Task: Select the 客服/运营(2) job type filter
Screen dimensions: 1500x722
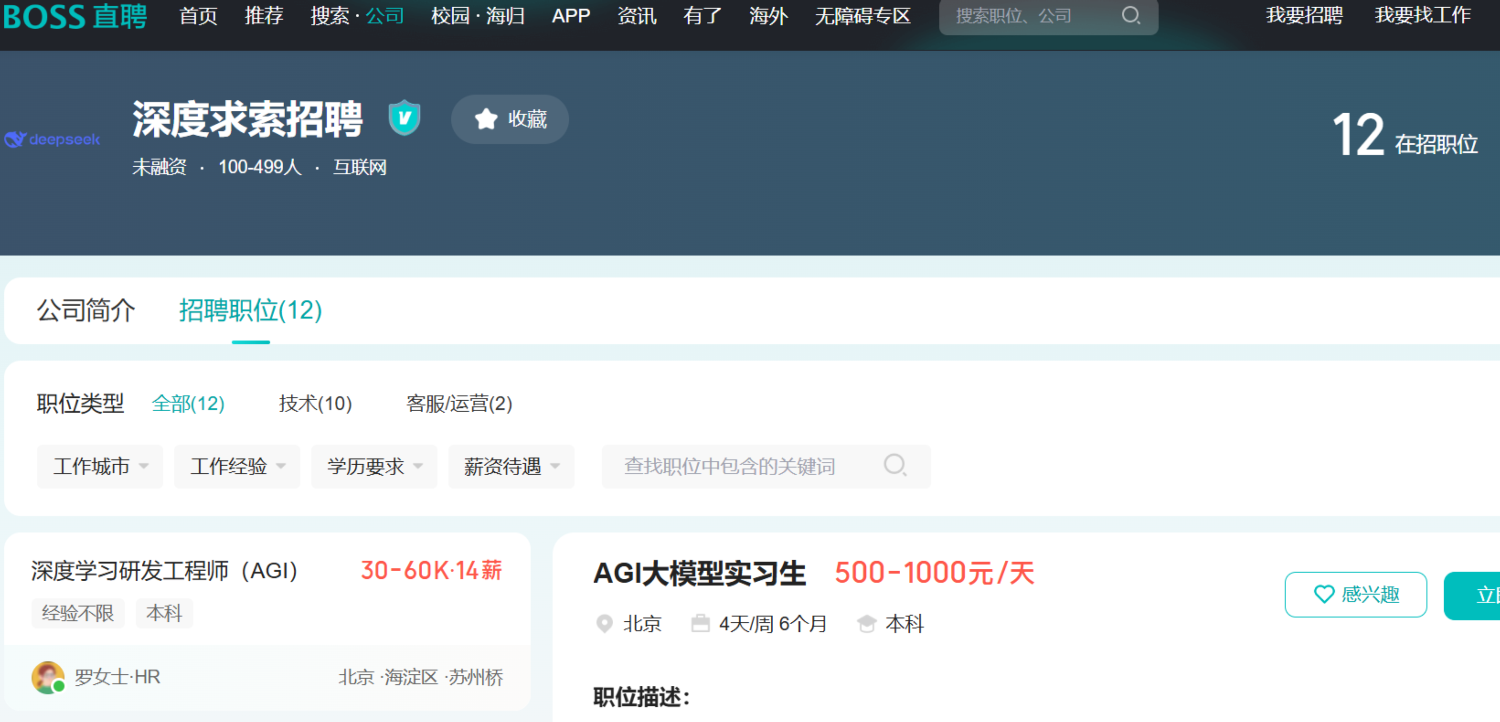Action: click(x=460, y=404)
